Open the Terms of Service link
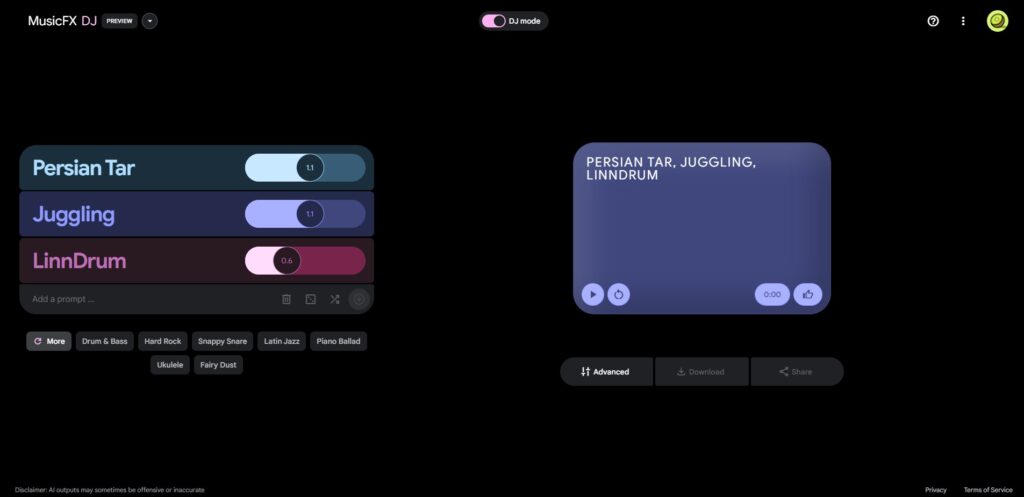The width and height of the screenshot is (1024, 497). [988, 490]
